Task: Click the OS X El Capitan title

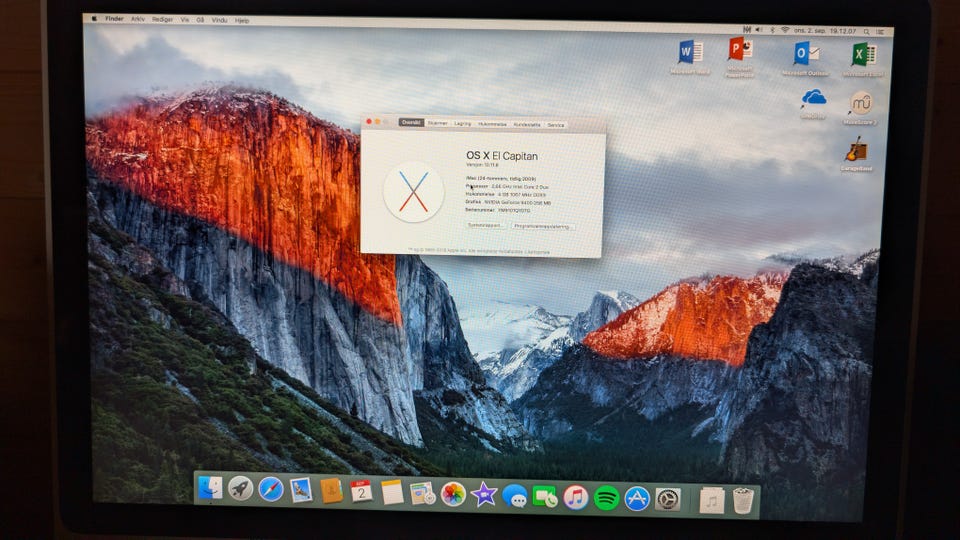Action: 501,156
